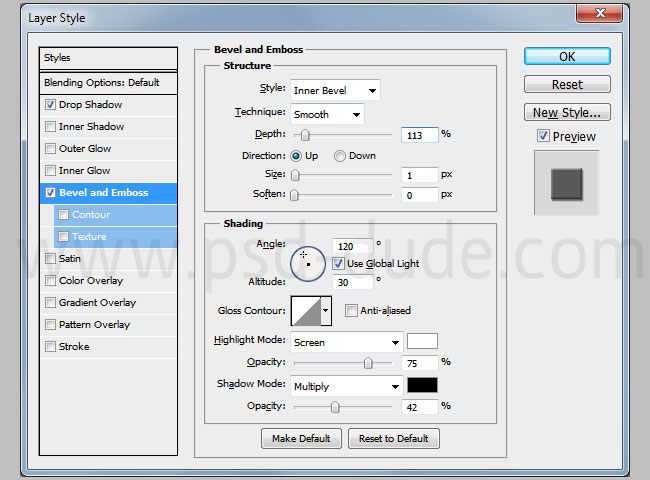Enable the Pattern Overlay checkbox

(50, 324)
